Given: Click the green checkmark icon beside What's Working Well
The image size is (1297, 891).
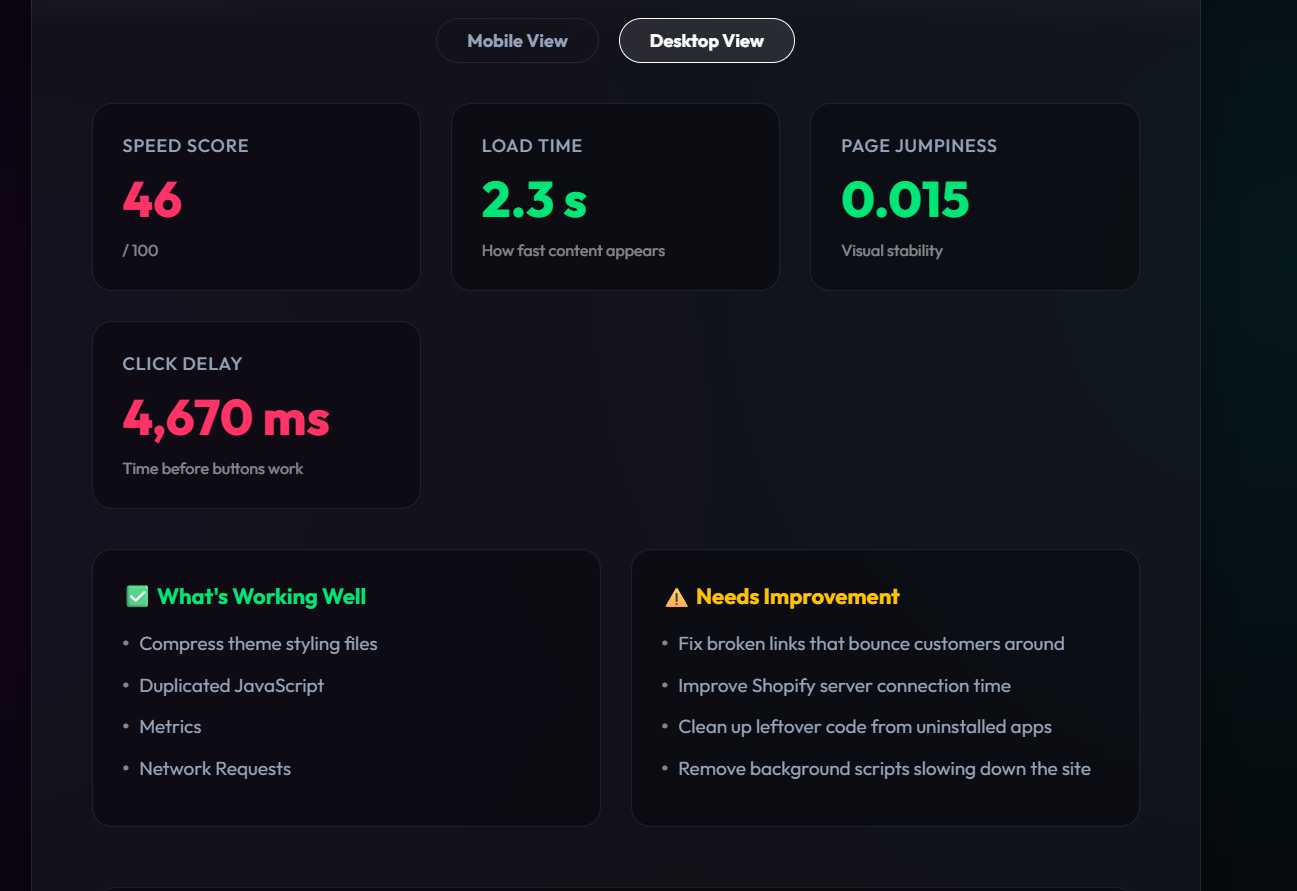Looking at the screenshot, I should pos(137,597).
